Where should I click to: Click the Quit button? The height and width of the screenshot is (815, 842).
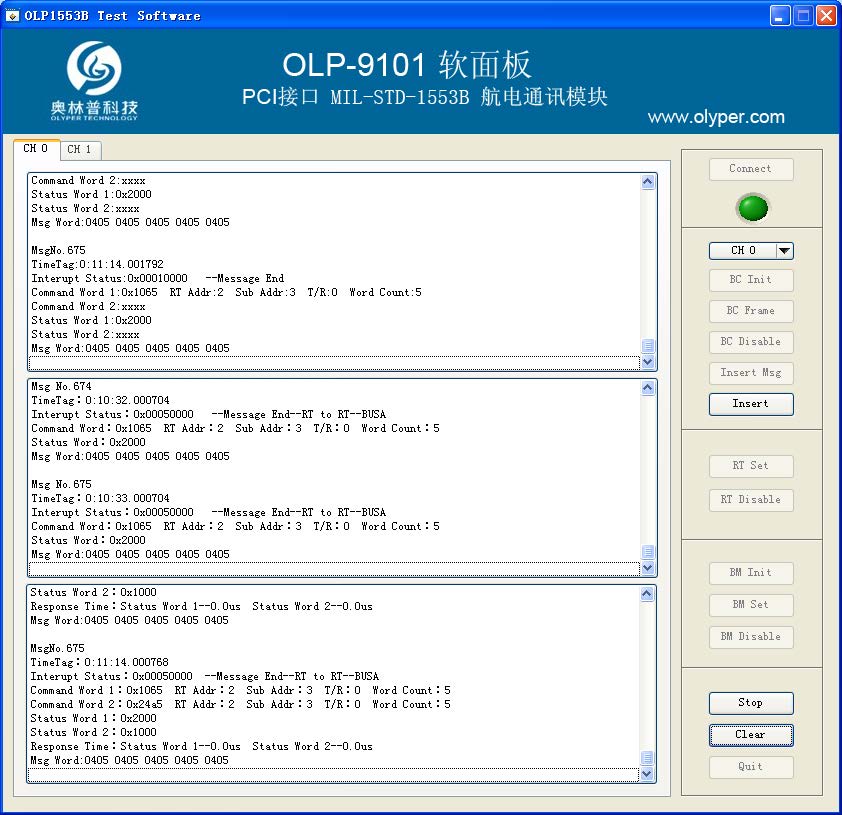(x=751, y=767)
